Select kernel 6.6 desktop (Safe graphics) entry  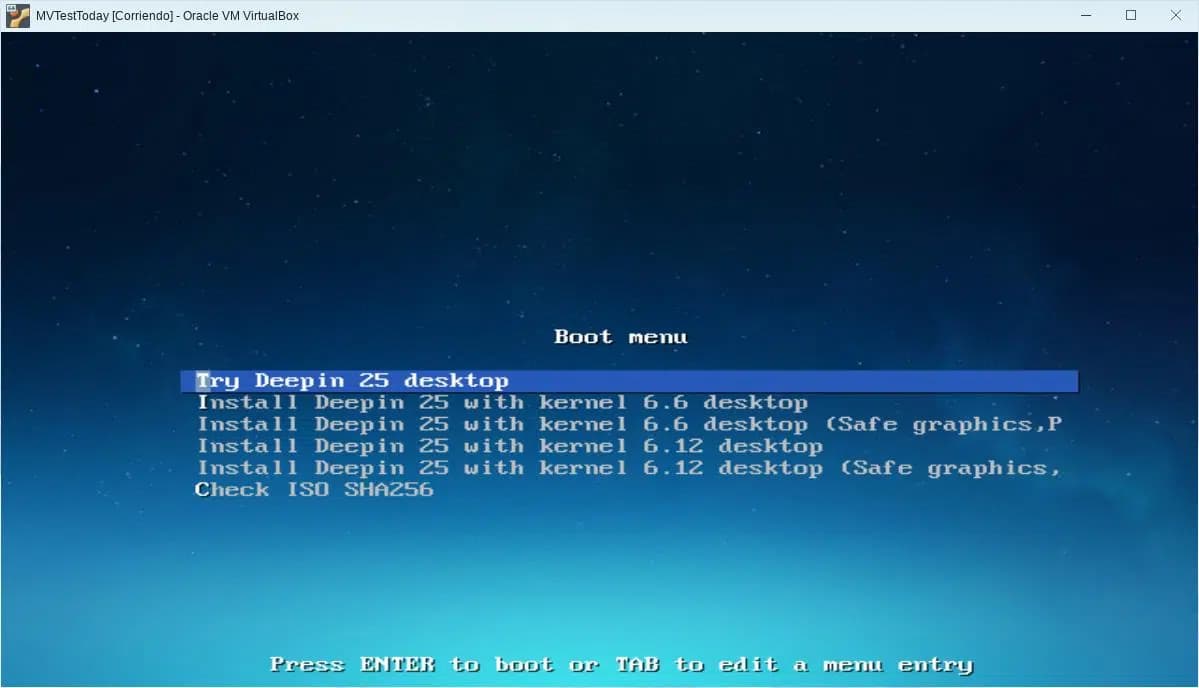pos(629,424)
